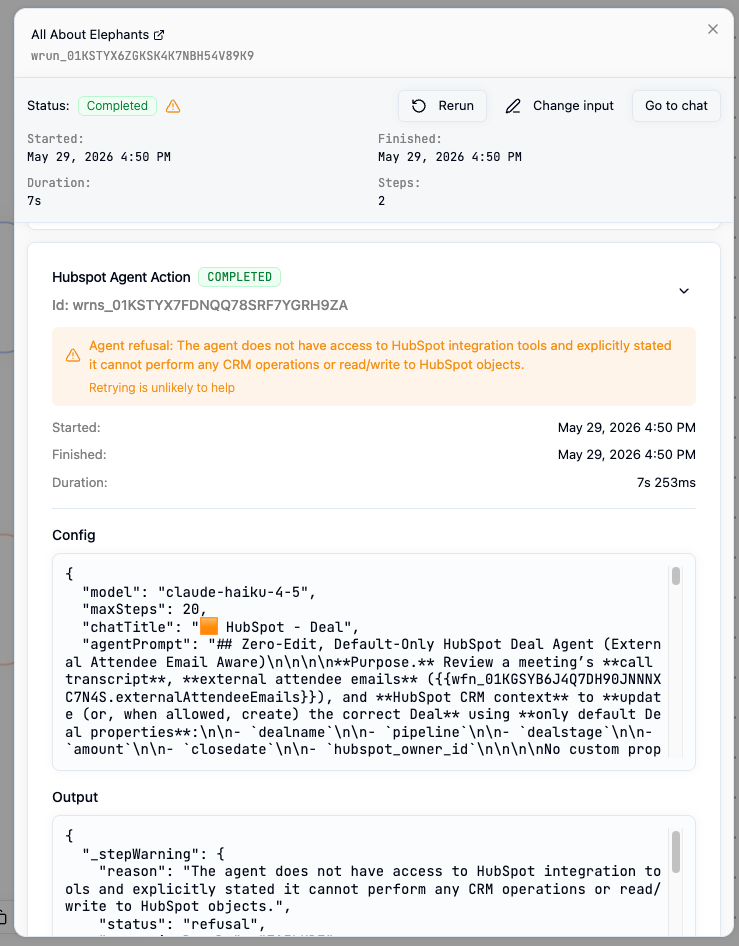Click the Config section heading
The height and width of the screenshot is (946, 739).
click(x=74, y=535)
